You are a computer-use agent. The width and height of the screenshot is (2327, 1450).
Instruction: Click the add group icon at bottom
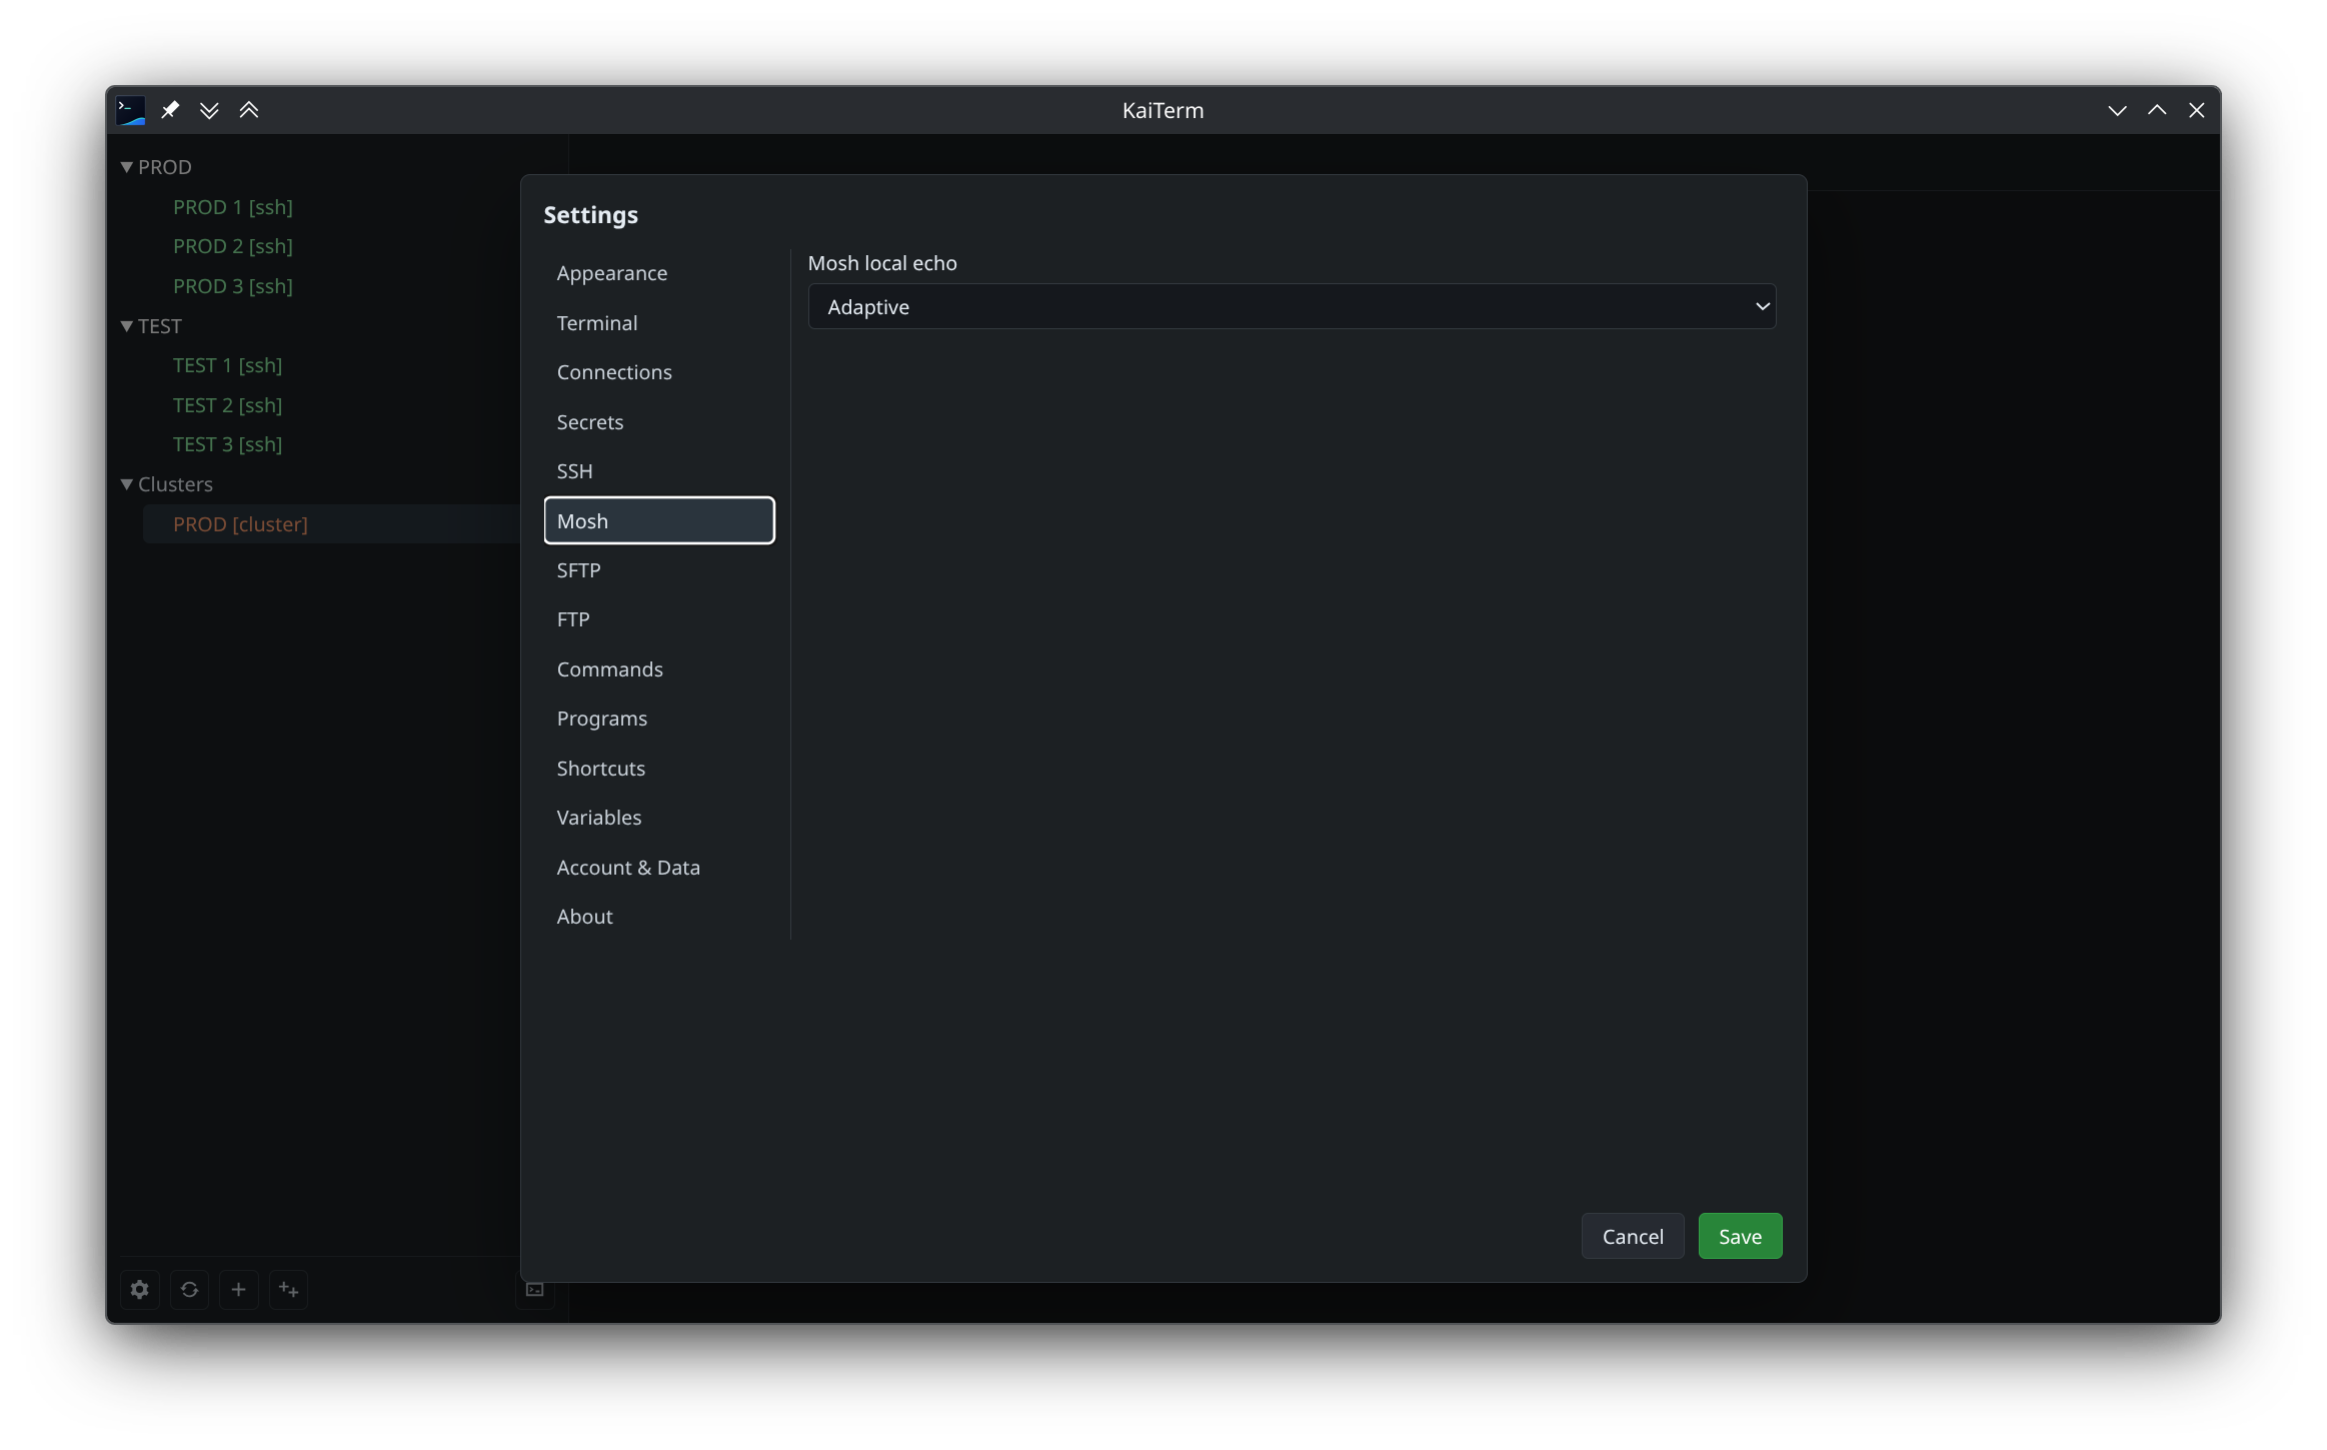point(288,1289)
